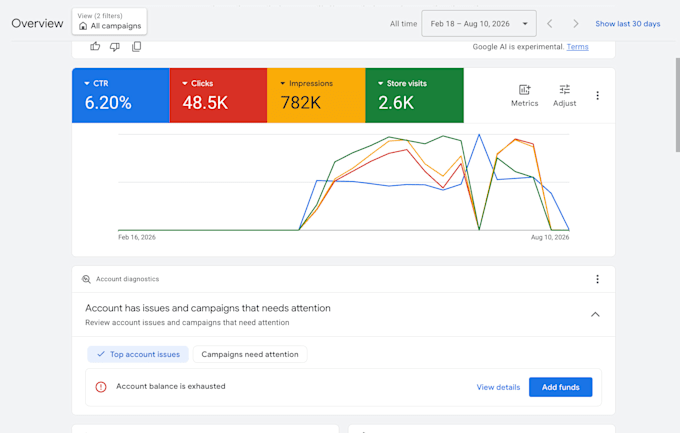Click the View details link
Screen dimensions: 680x433
[498, 387]
